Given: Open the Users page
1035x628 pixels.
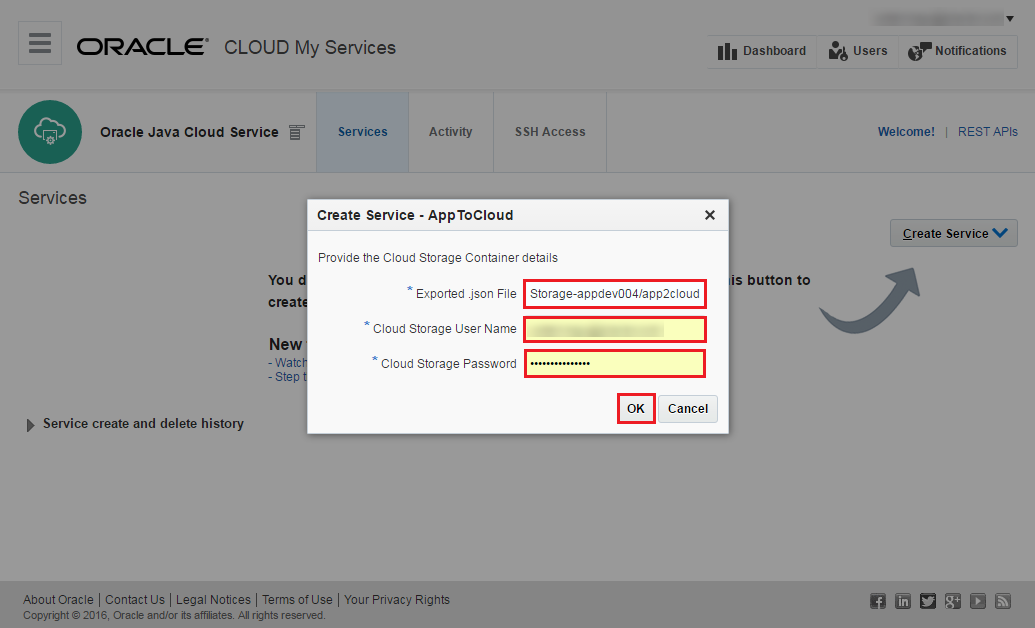Looking at the screenshot, I should [857, 52].
